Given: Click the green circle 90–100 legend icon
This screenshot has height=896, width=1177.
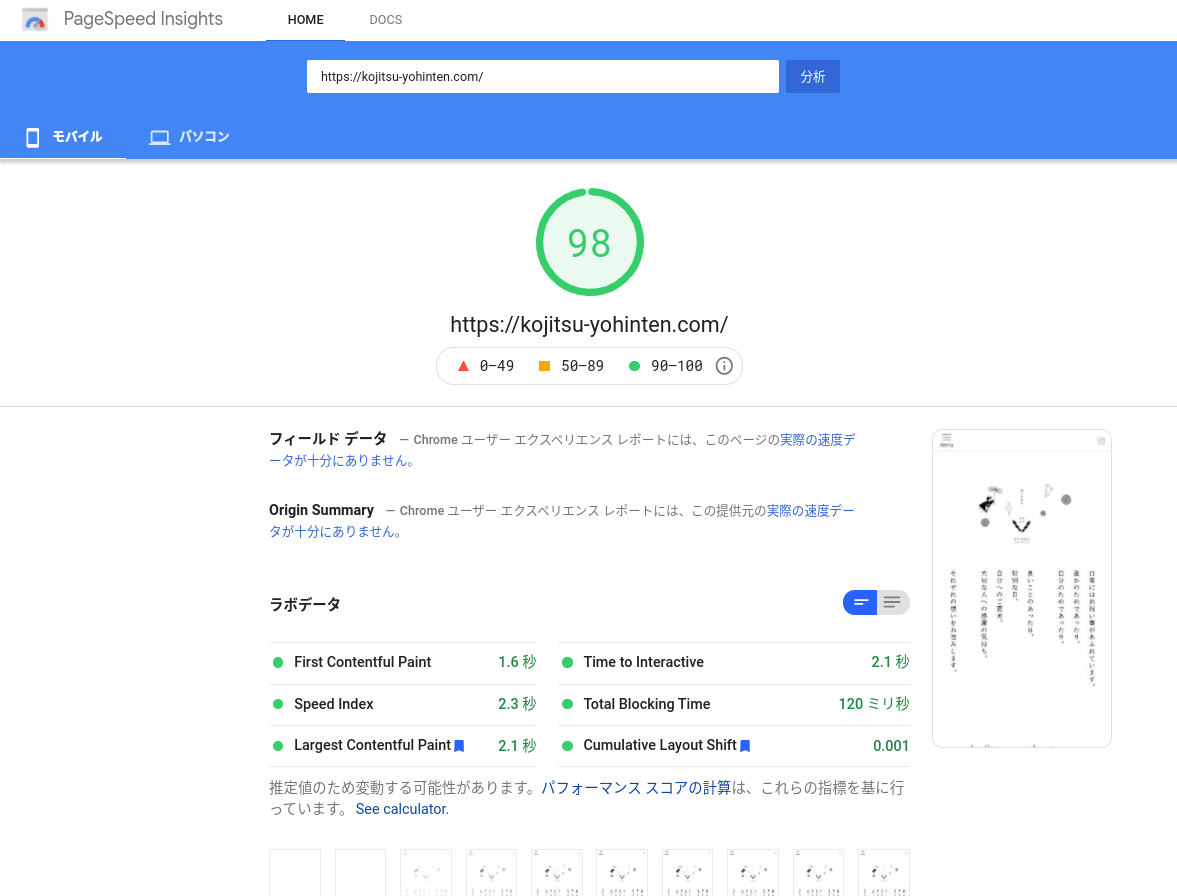Looking at the screenshot, I should 634,366.
